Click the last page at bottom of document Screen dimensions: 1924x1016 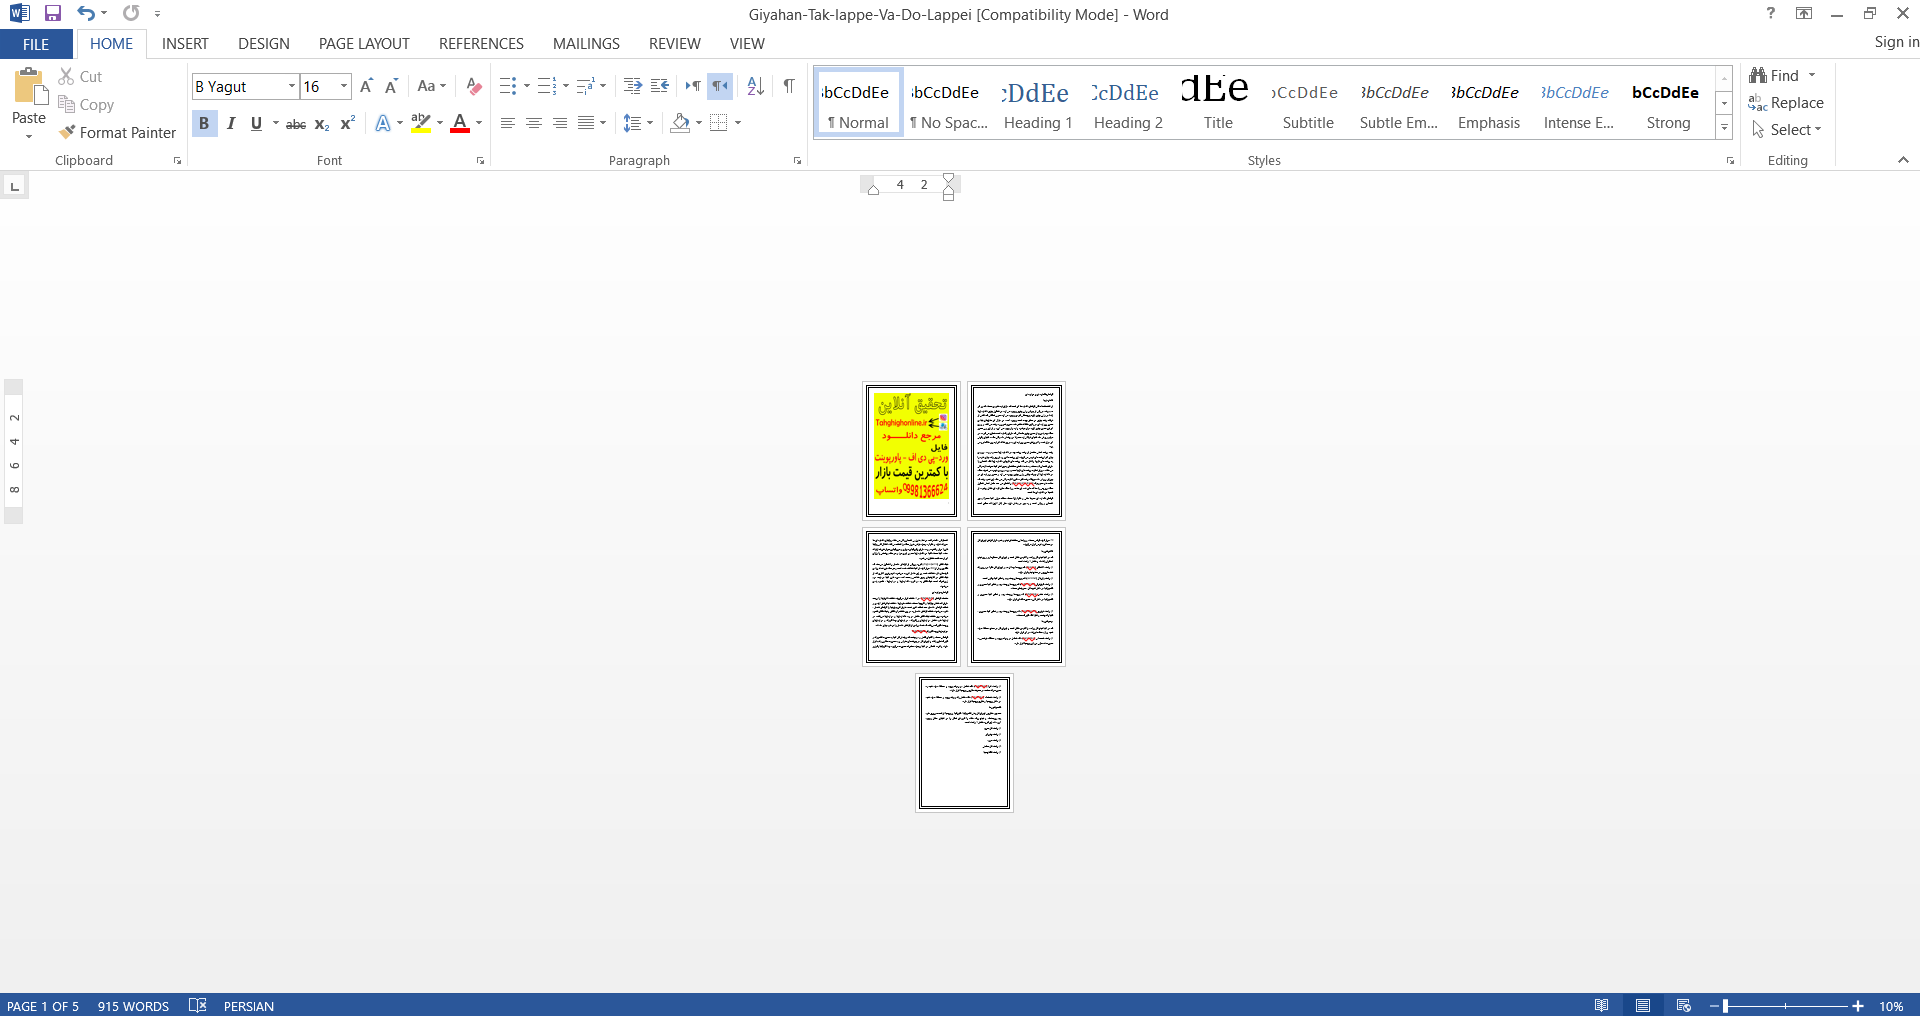[x=965, y=743]
